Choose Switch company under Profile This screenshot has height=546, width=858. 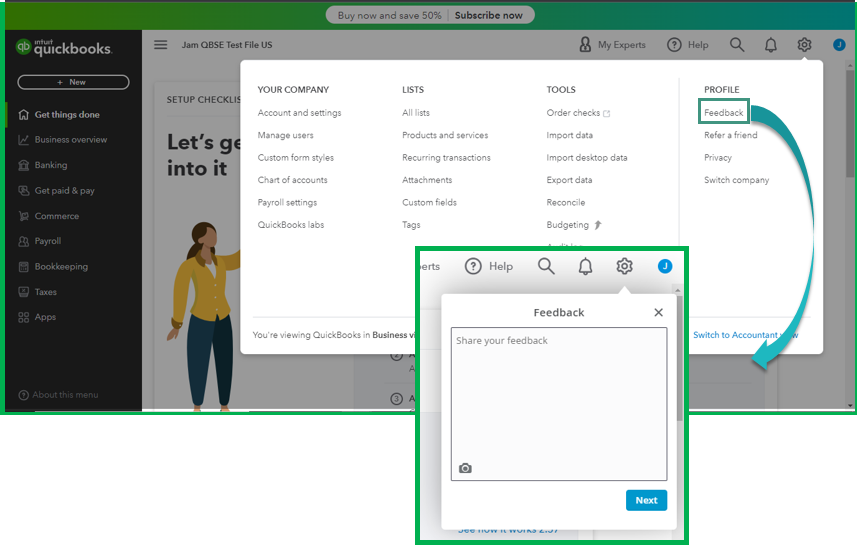(736, 180)
